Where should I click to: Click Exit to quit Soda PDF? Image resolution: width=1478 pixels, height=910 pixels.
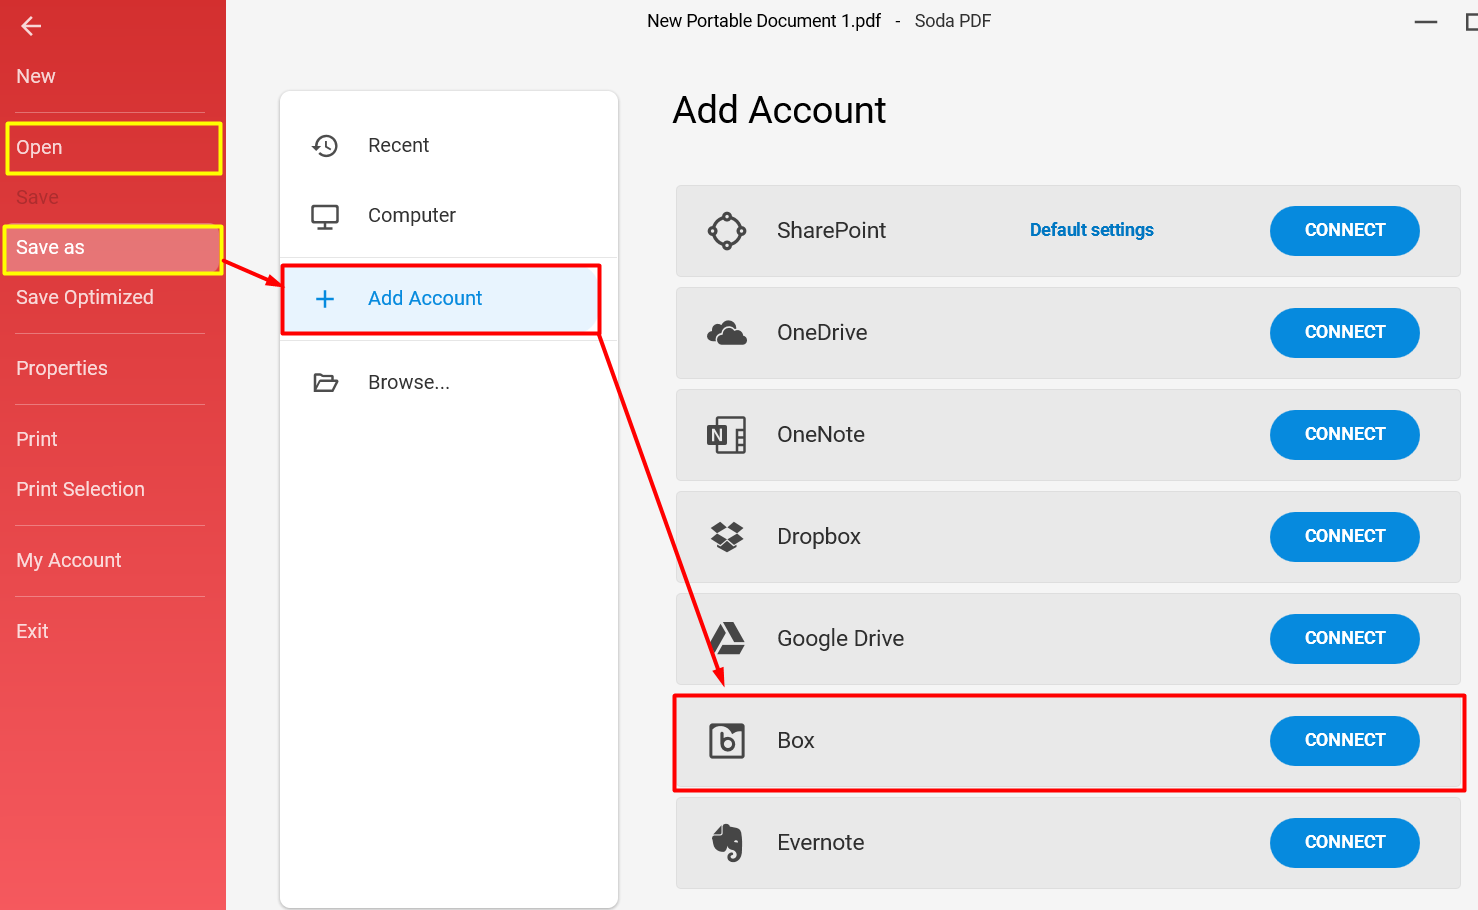(32, 632)
